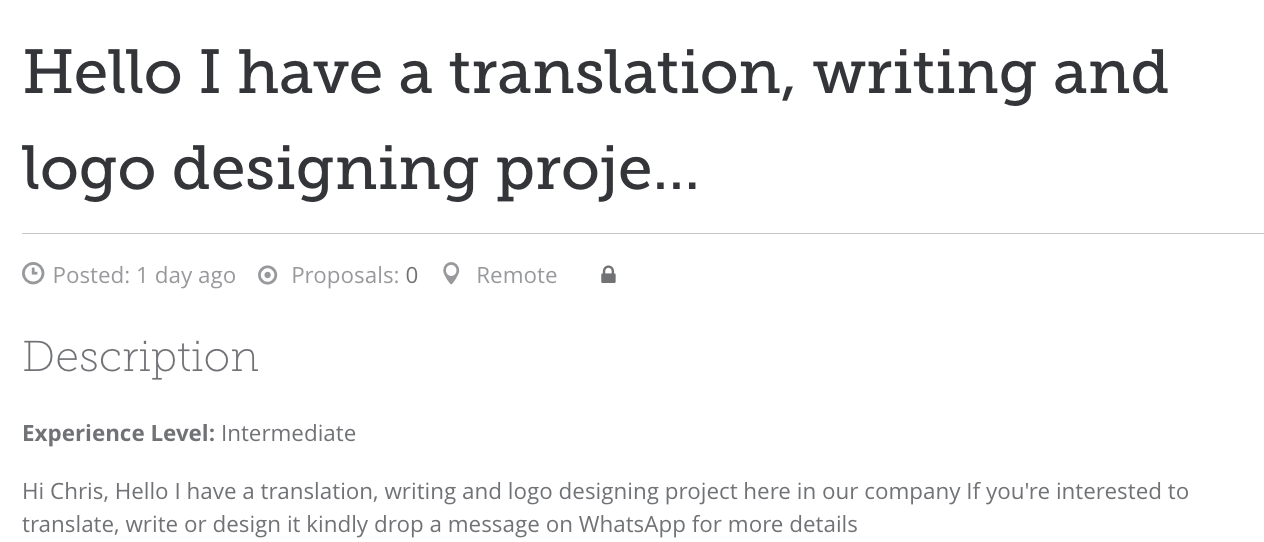Click the padlock icon after Remote
The height and width of the screenshot is (542, 1264).
click(608, 275)
